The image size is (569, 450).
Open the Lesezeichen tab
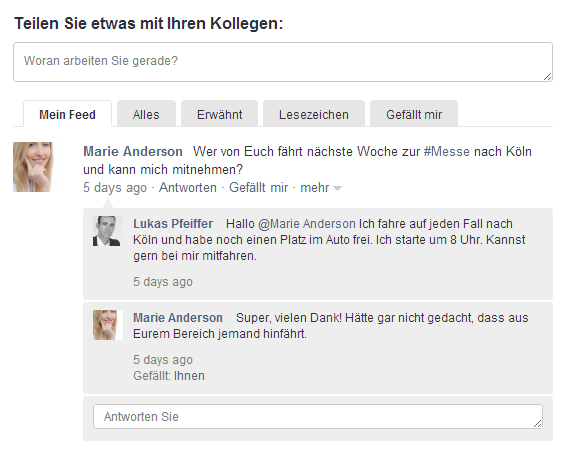pos(314,114)
